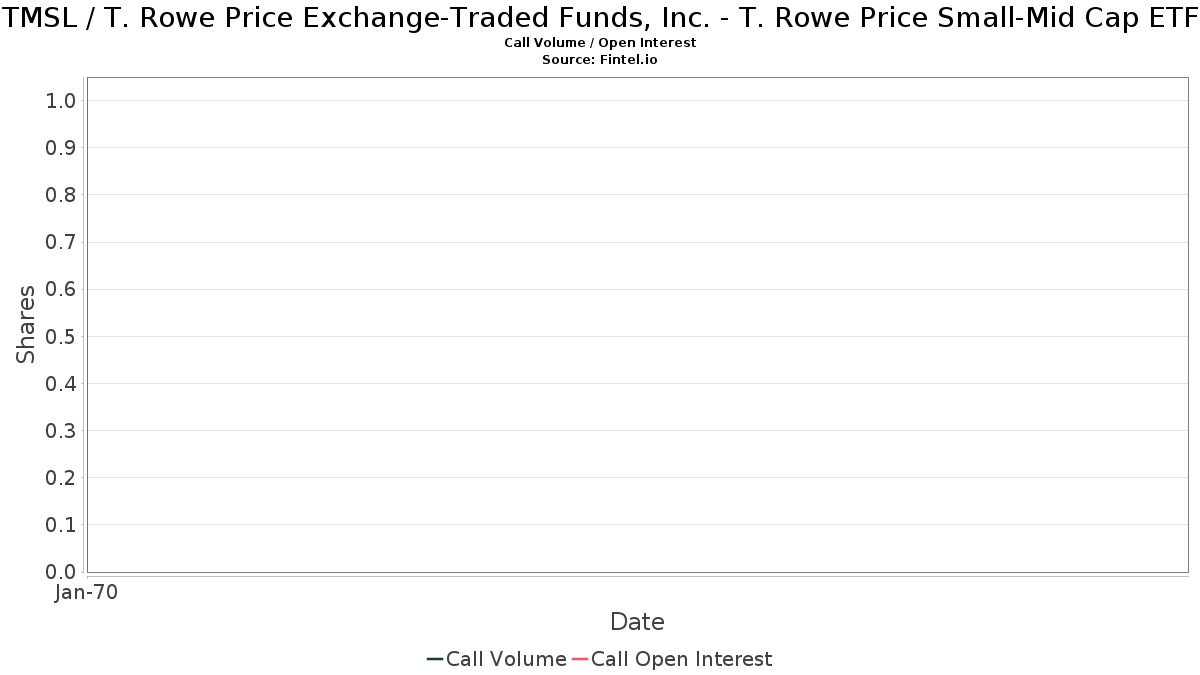Click the Date axis title
The width and height of the screenshot is (1200, 675).
pos(637,622)
